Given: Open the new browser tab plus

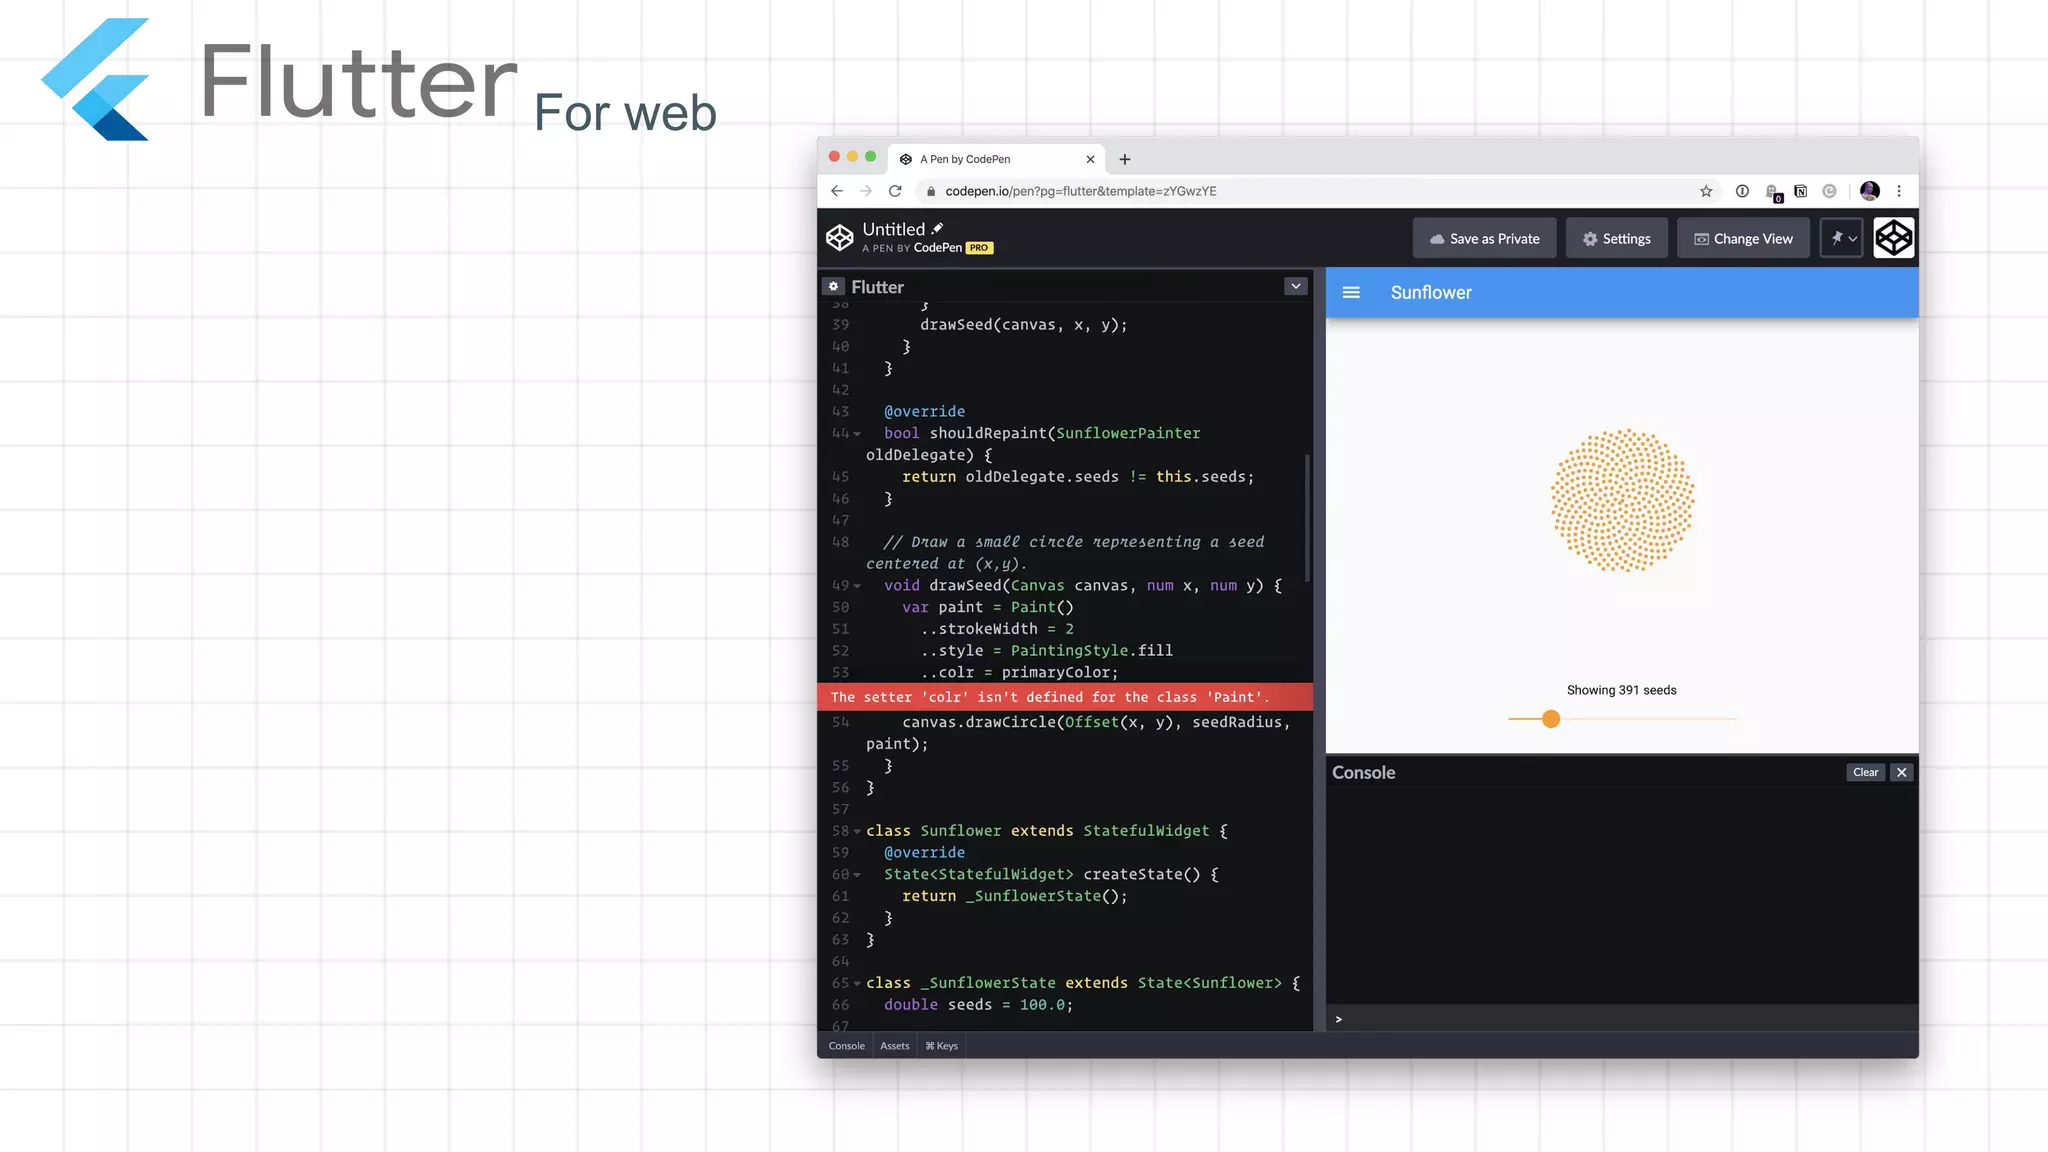Looking at the screenshot, I should pos(1125,159).
